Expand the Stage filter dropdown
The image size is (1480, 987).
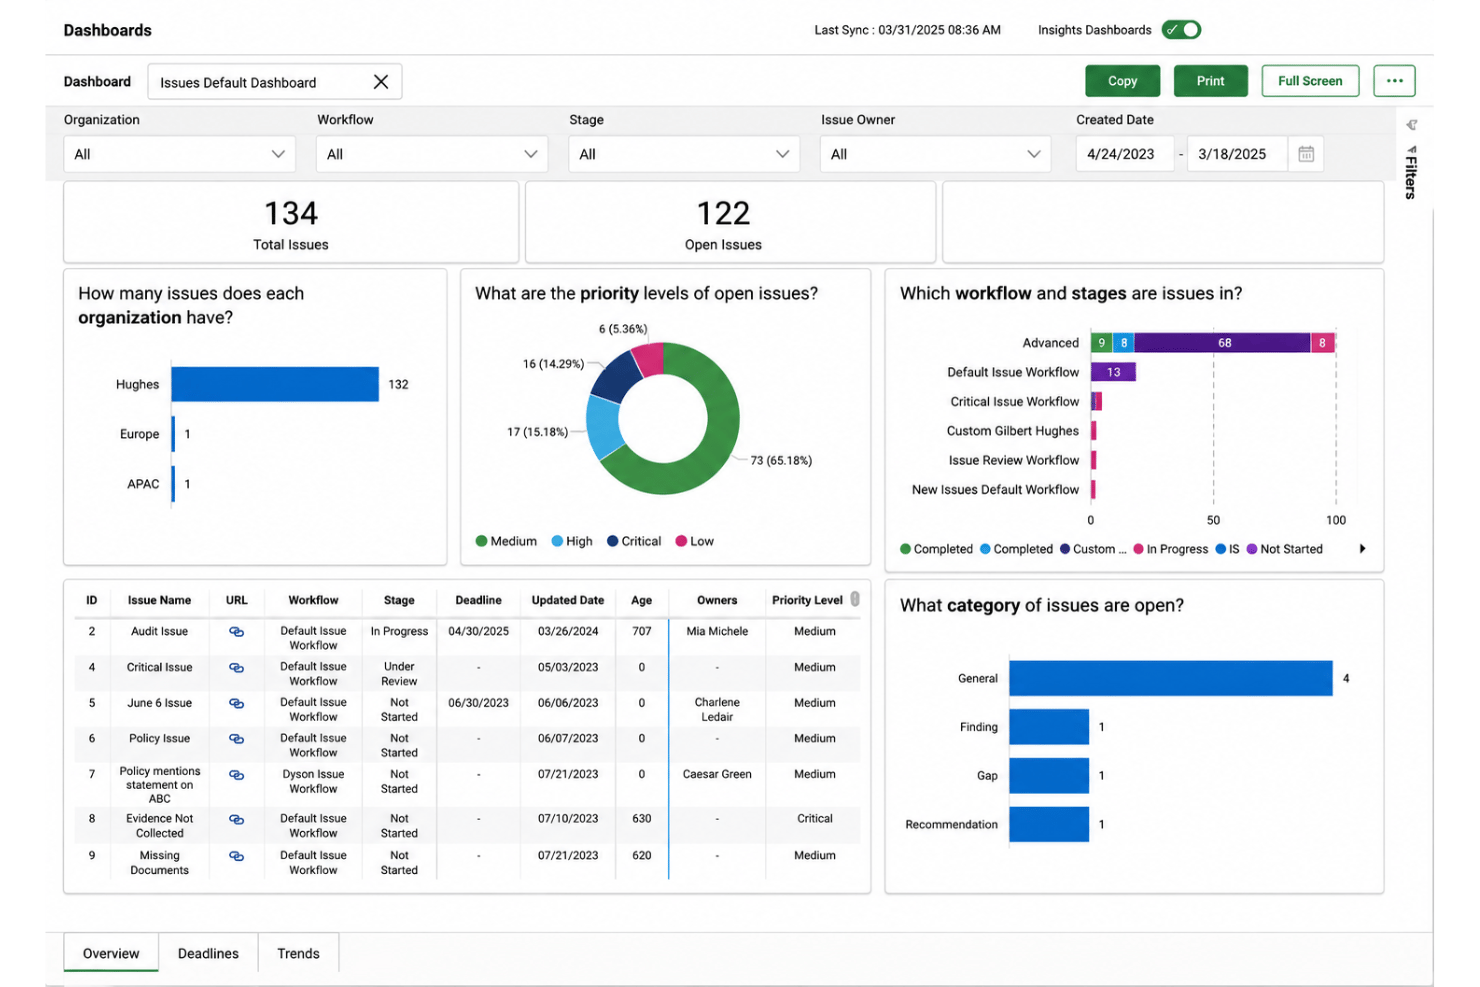(x=684, y=154)
